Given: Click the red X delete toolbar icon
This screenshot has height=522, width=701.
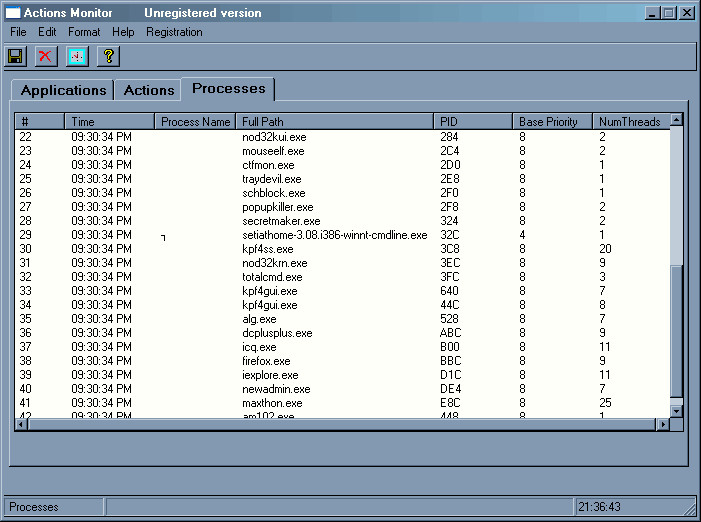Looking at the screenshot, I should point(46,56).
